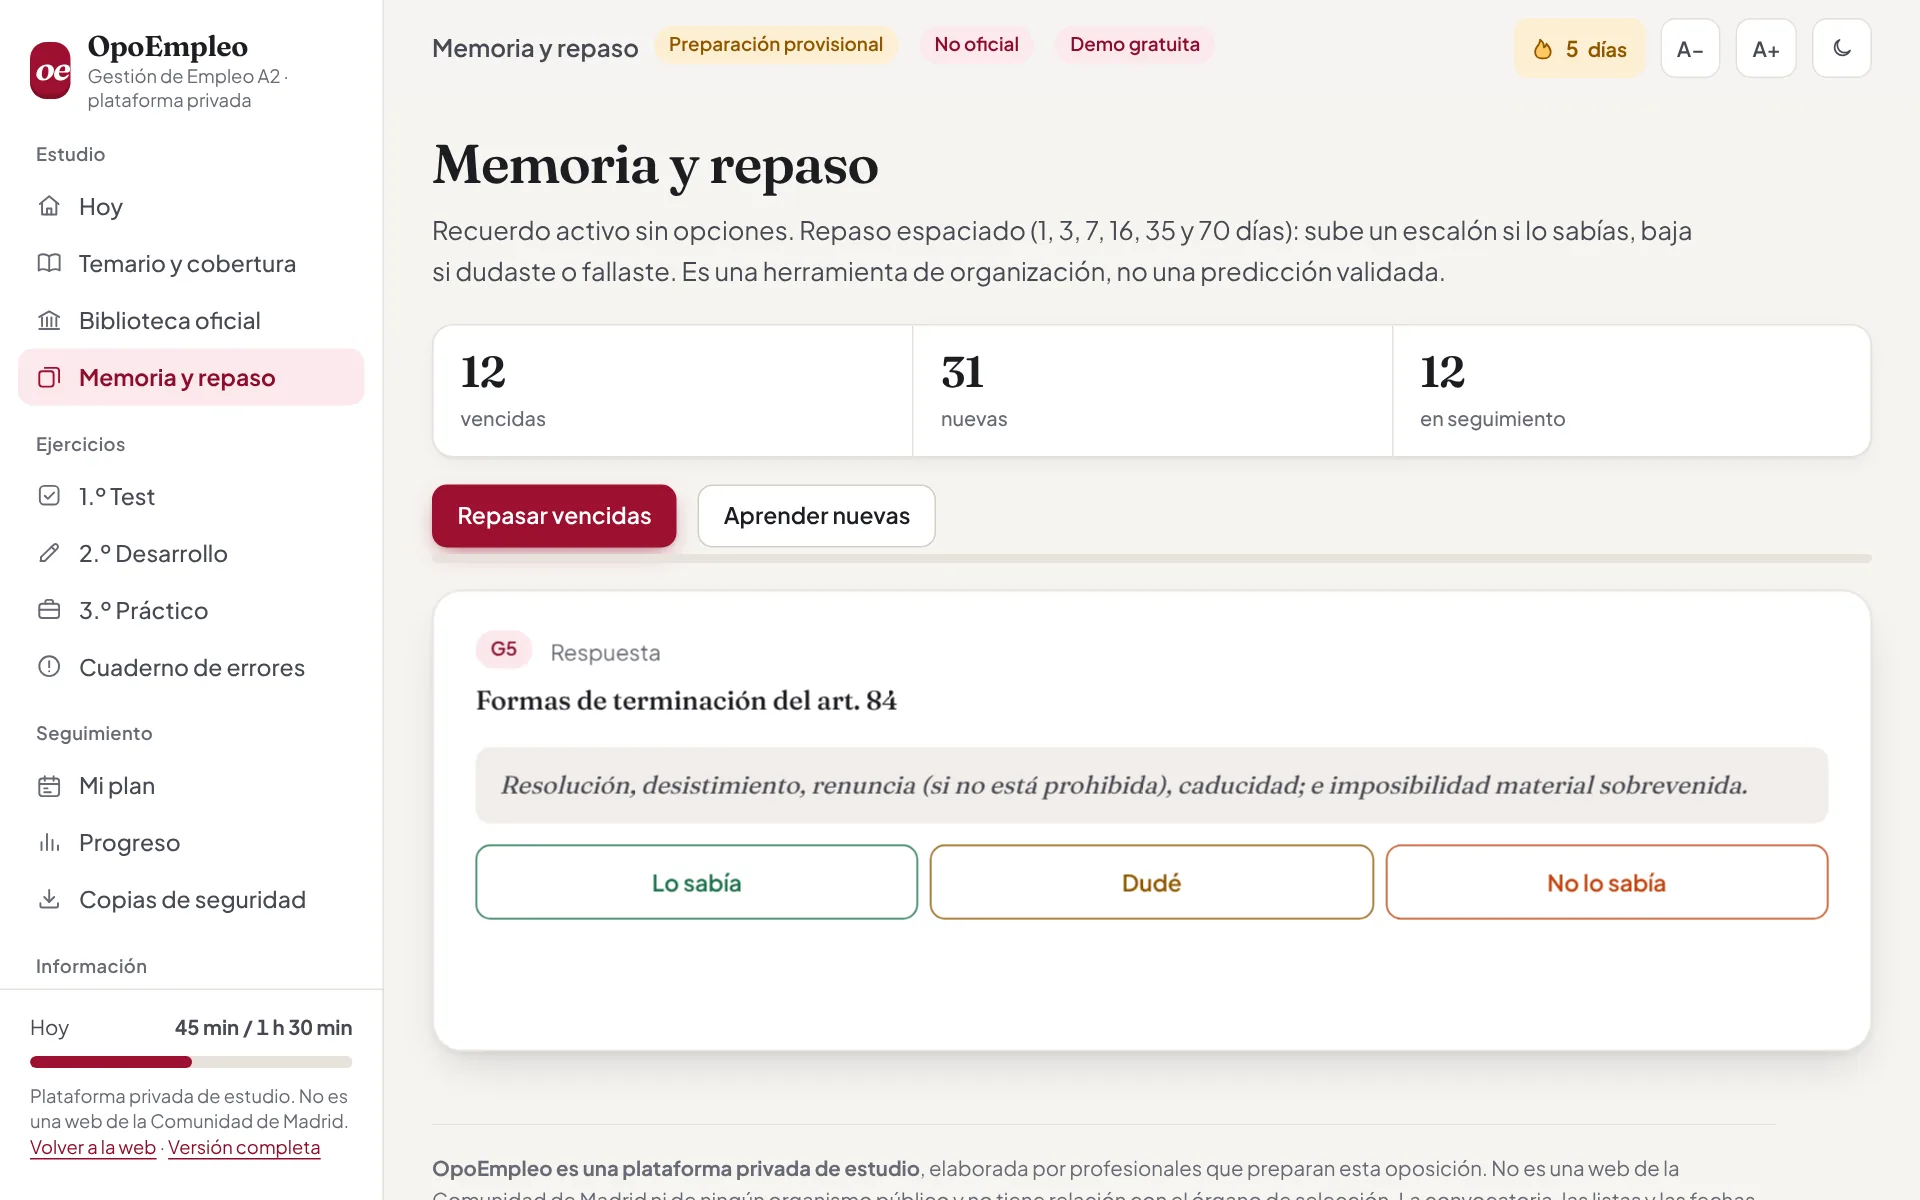This screenshot has height=1200, width=1920.
Task: Click the checkbox icon next to 1.º Test
Action: click(x=49, y=496)
